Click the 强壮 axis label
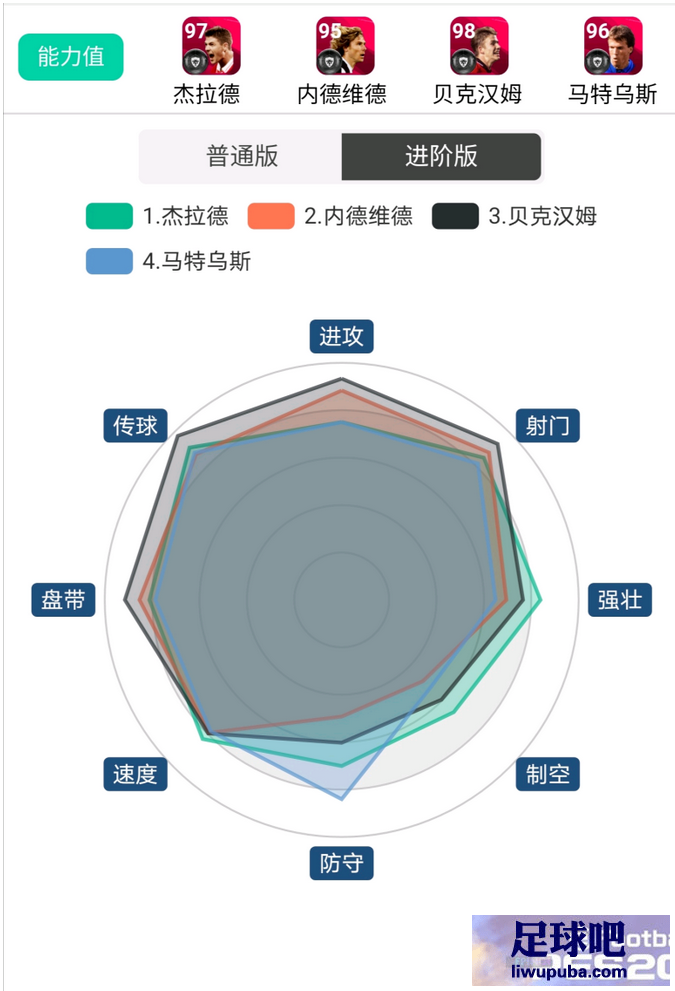The image size is (675, 991). click(620, 600)
